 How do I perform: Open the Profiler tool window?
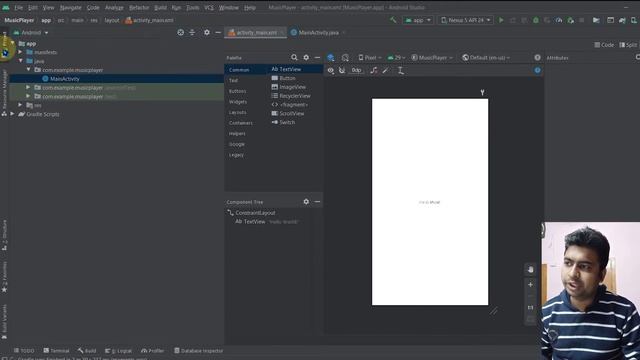coord(152,351)
